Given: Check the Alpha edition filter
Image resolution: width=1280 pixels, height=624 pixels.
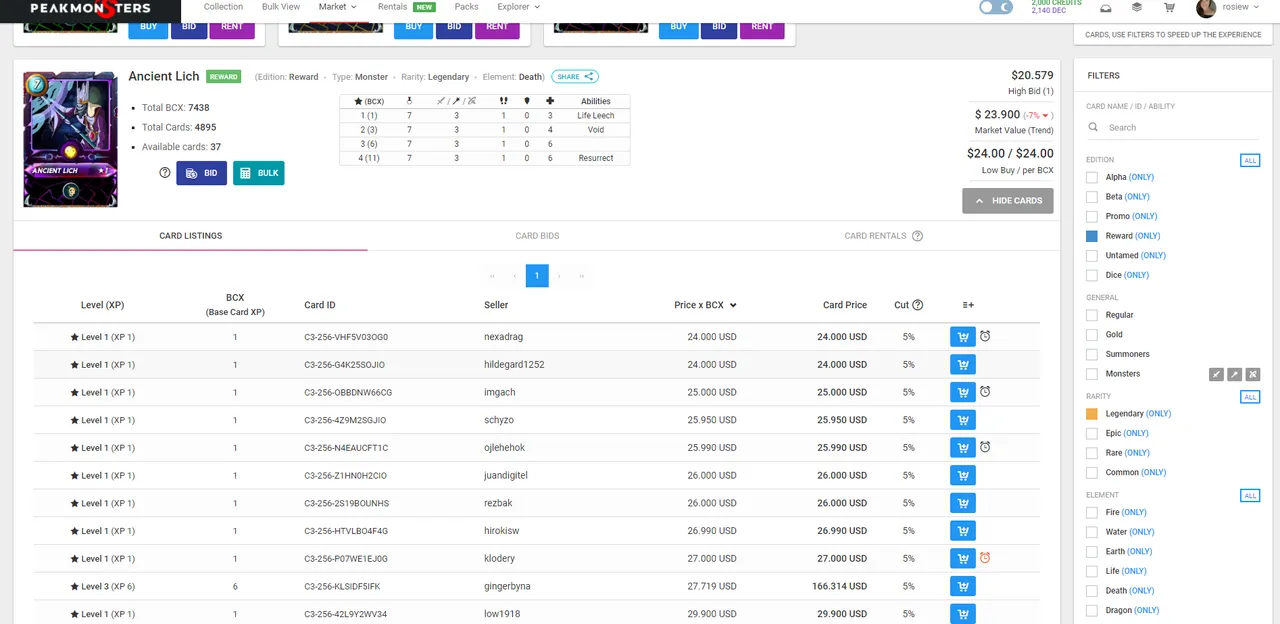Looking at the screenshot, I should (1092, 177).
